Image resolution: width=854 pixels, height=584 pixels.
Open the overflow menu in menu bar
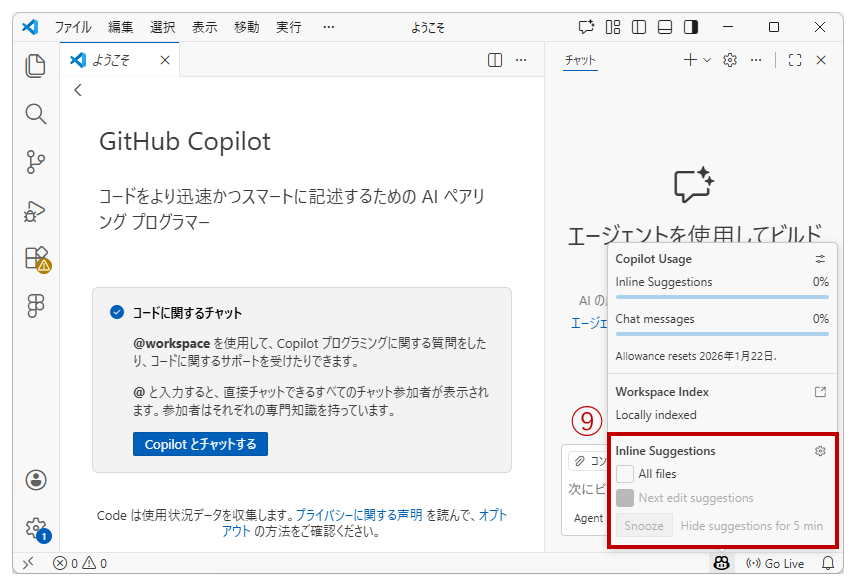(329, 27)
